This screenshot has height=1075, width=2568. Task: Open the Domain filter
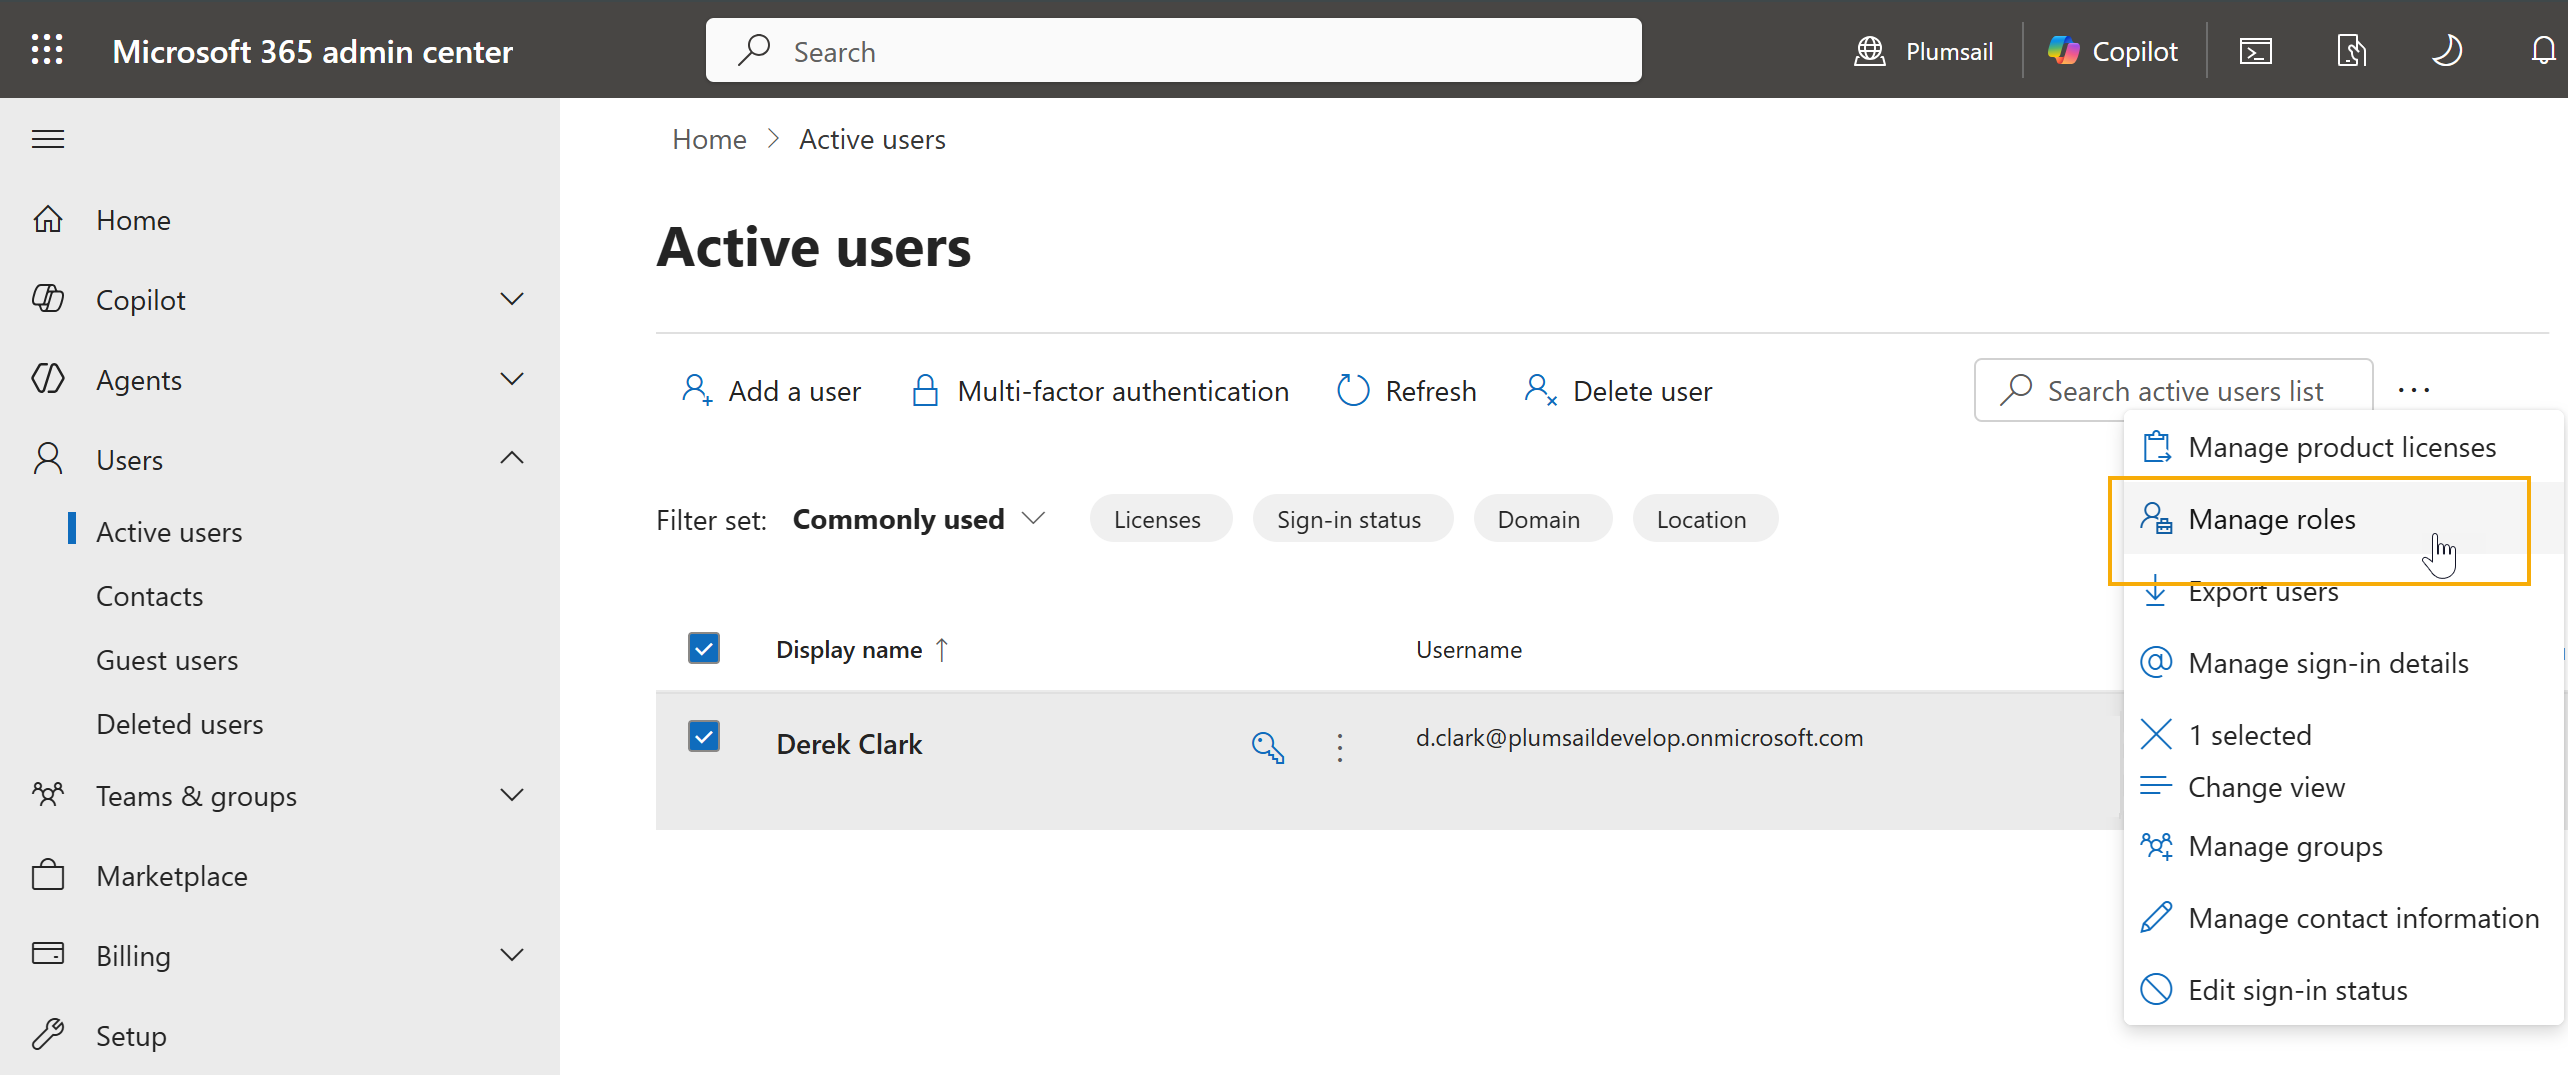pos(1542,519)
